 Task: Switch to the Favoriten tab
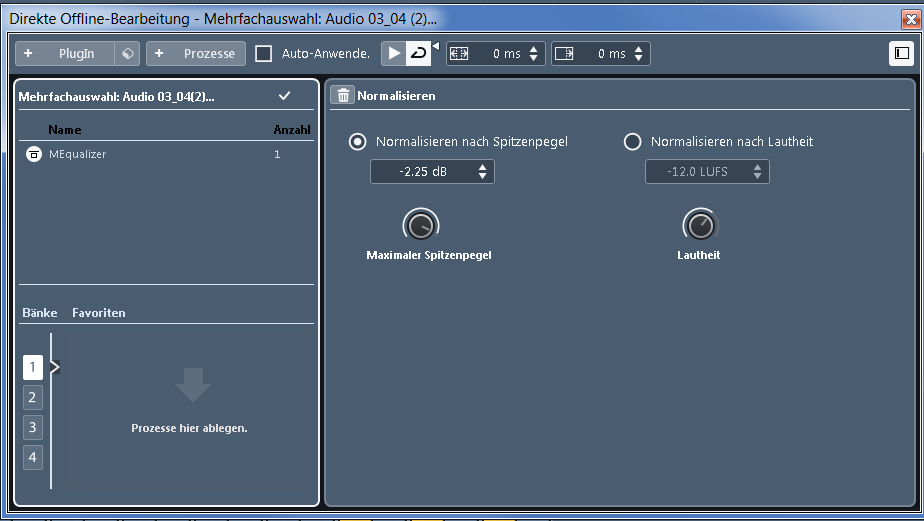pos(98,313)
